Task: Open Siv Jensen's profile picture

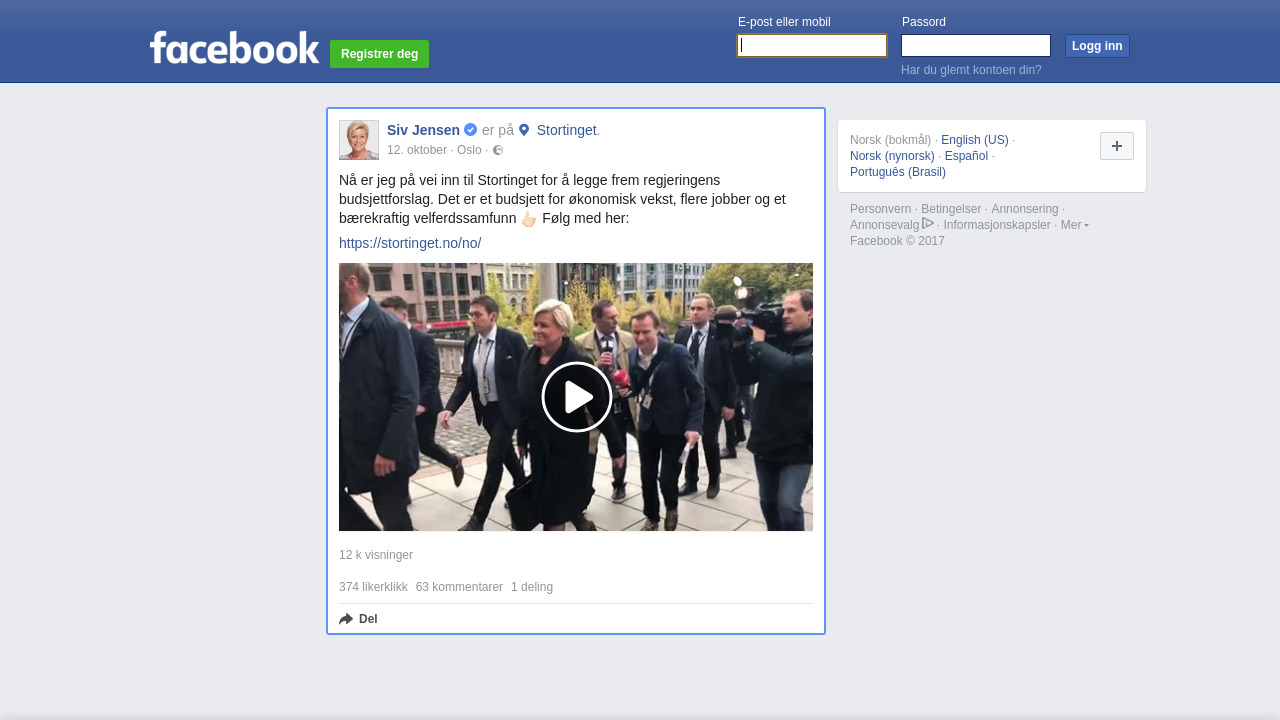Action: [359, 140]
